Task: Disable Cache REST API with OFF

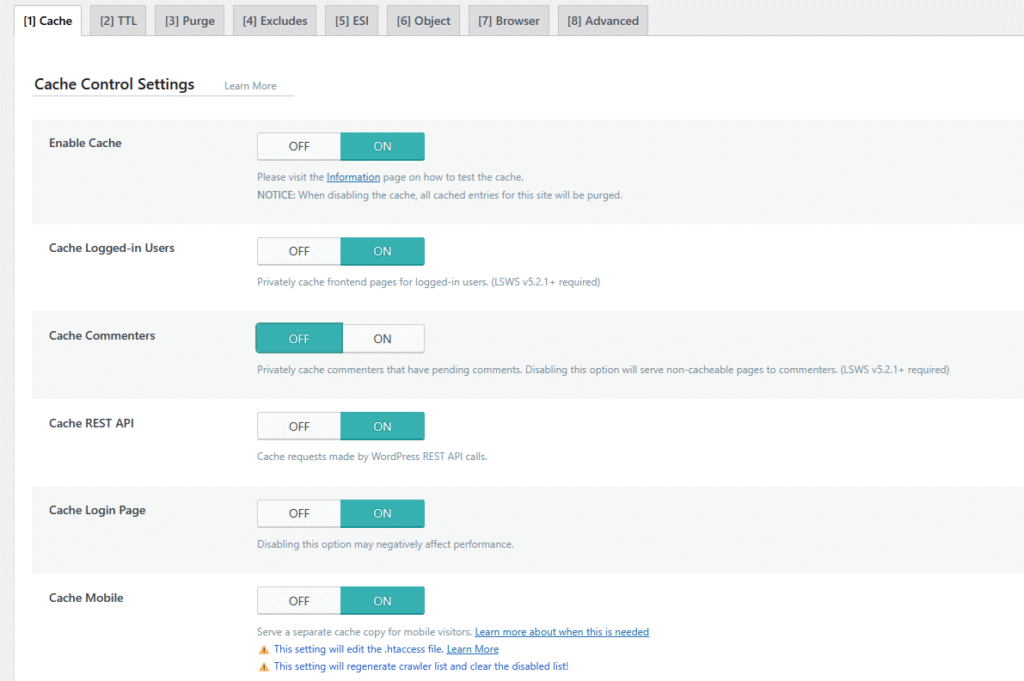Action: [x=299, y=426]
